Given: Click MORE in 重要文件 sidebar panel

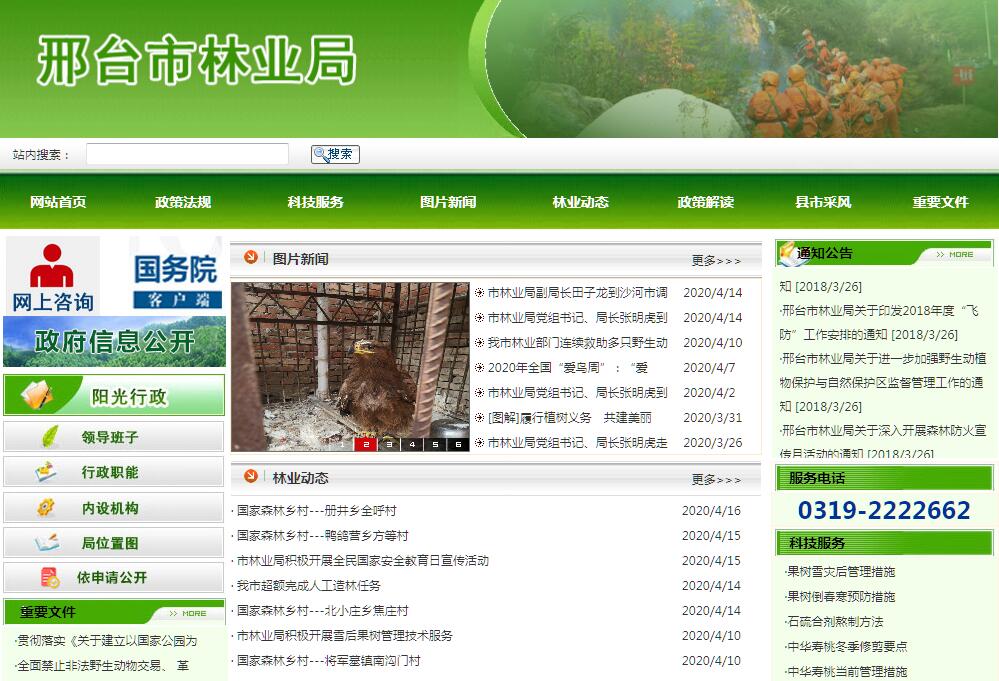Looking at the screenshot, I should click(x=188, y=613).
